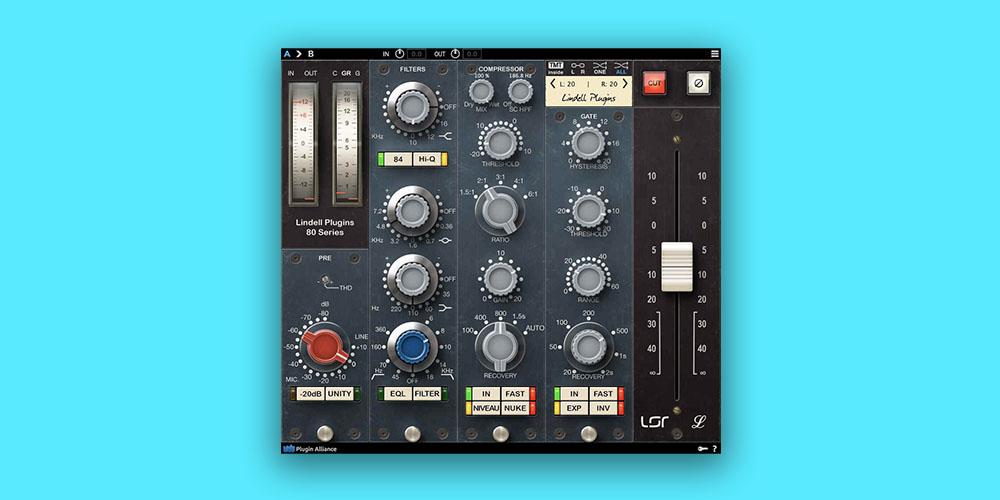Toggle the EXP button

(x=574, y=408)
